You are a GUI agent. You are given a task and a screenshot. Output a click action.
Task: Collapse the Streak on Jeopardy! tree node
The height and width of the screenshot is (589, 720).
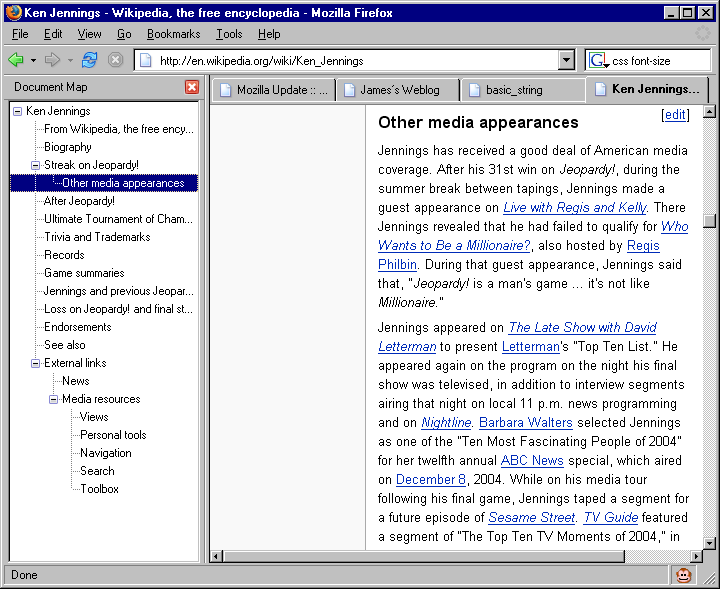pos(35,165)
